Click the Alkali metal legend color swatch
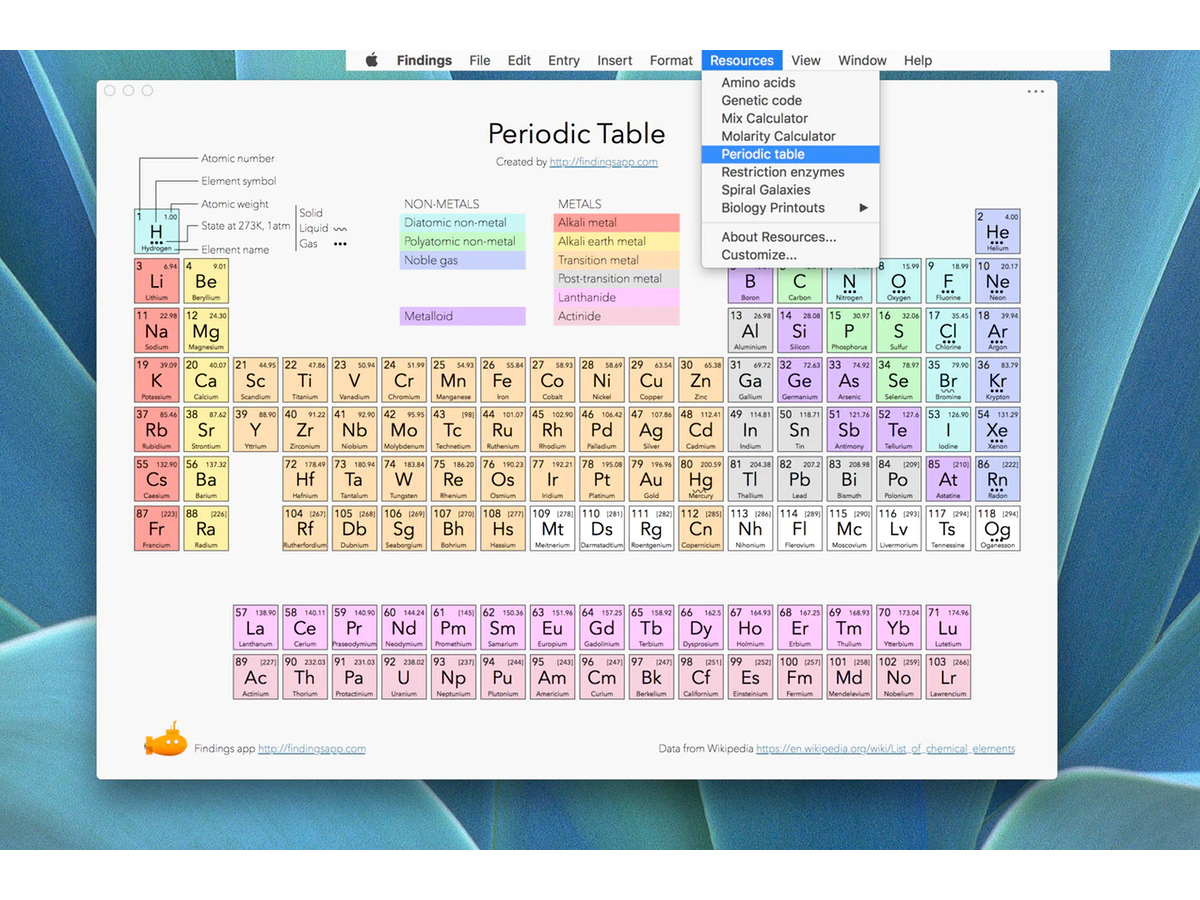The height and width of the screenshot is (900, 1200). point(615,222)
